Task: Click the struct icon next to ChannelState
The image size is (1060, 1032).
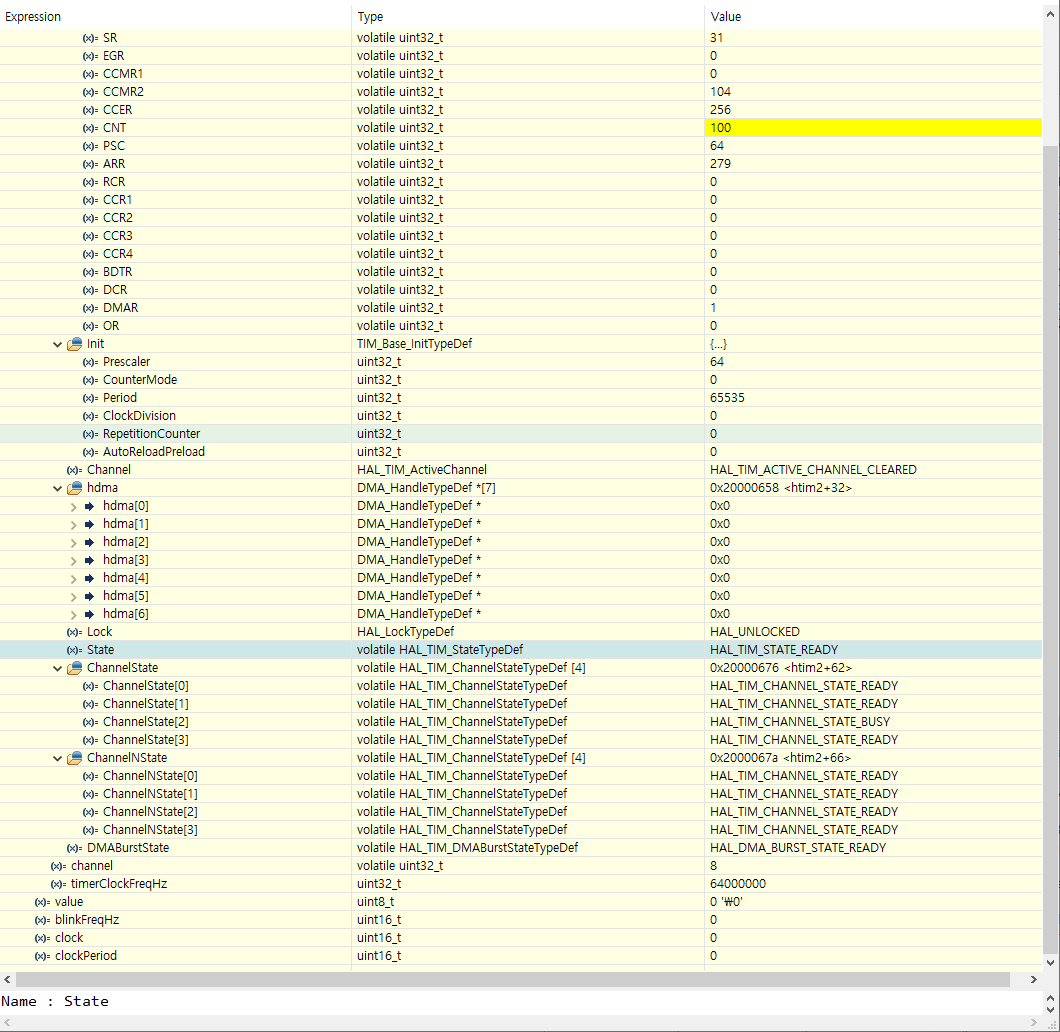Action: pyautogui.click(x=73, y=667)
